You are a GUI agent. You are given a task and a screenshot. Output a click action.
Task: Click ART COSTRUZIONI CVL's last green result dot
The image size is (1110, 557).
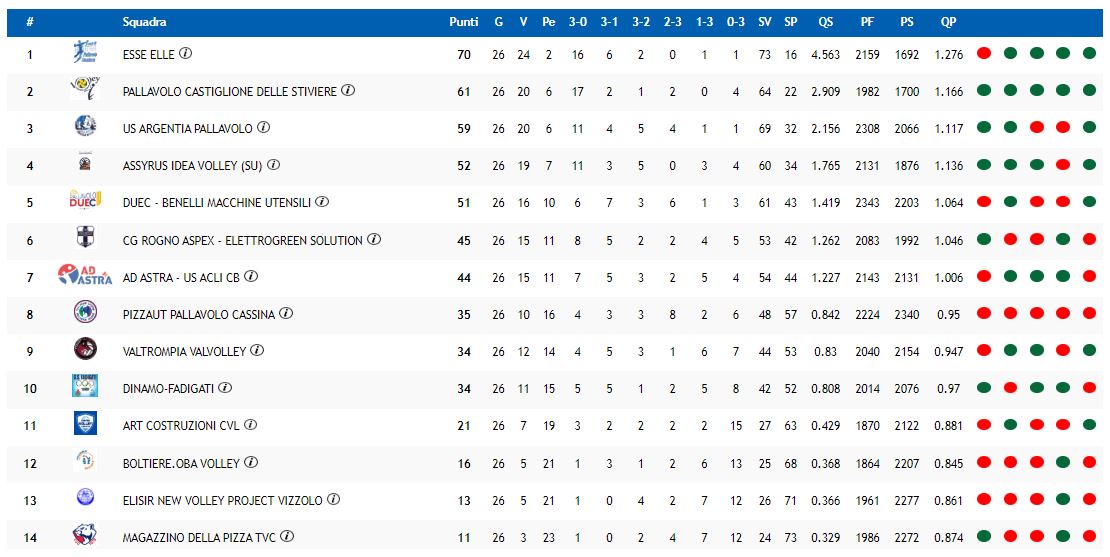[1089, 425]
